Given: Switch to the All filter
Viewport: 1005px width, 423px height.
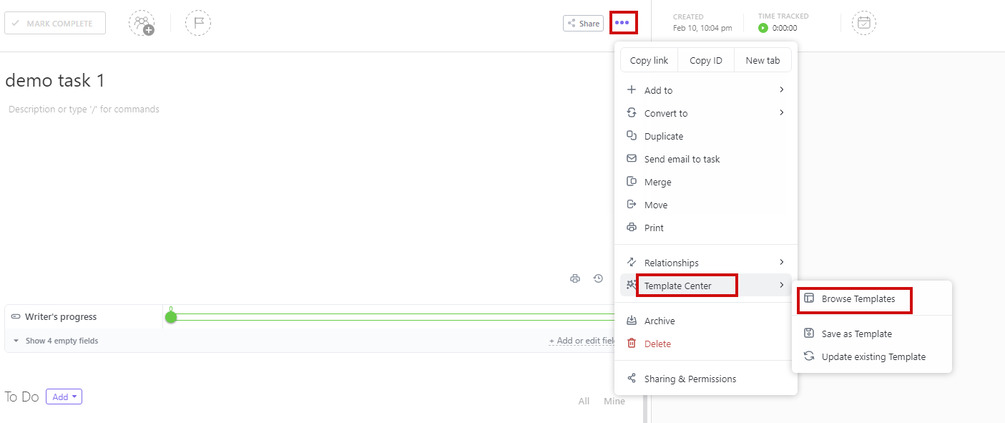Looking at the screenshot, I should pyautogui.click(x=584, y=401).
